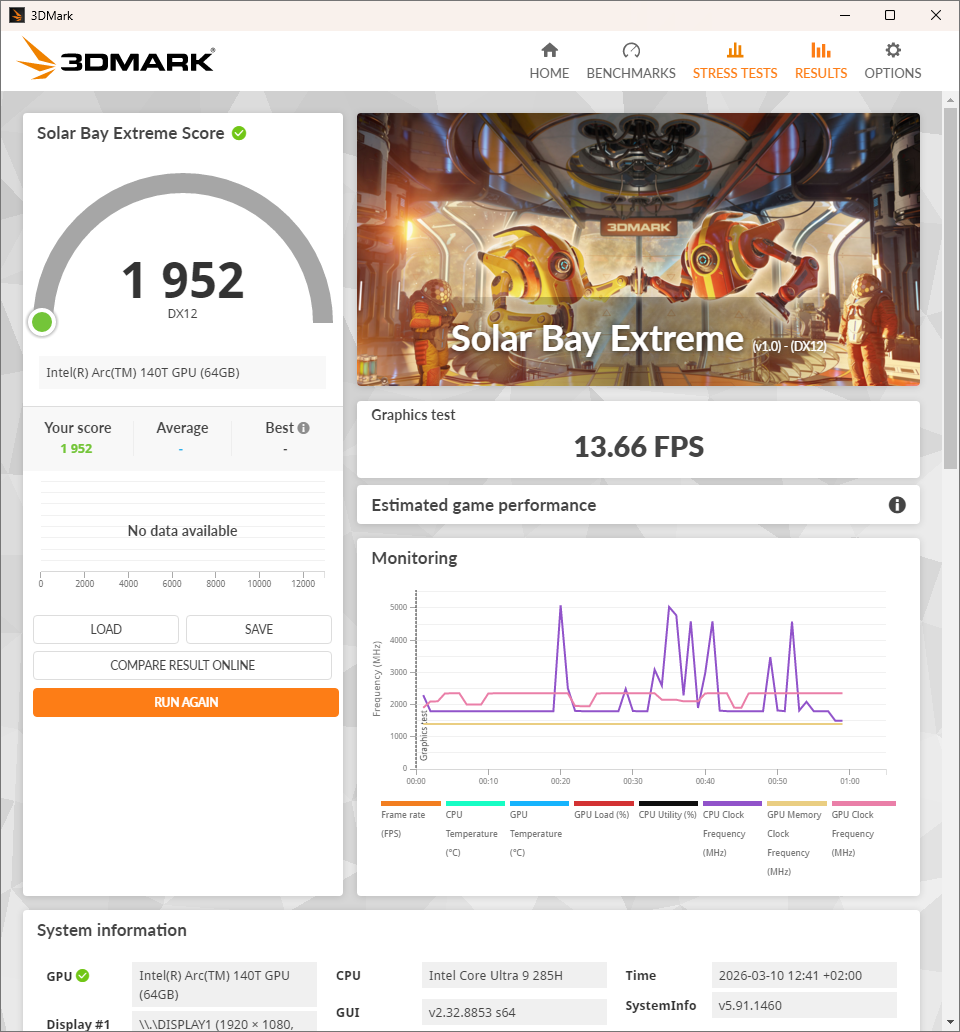Click green validation check beside Solar Bay Extreme Score
960x1032 pixels.
pyautogui.click(x=239, y=133)
